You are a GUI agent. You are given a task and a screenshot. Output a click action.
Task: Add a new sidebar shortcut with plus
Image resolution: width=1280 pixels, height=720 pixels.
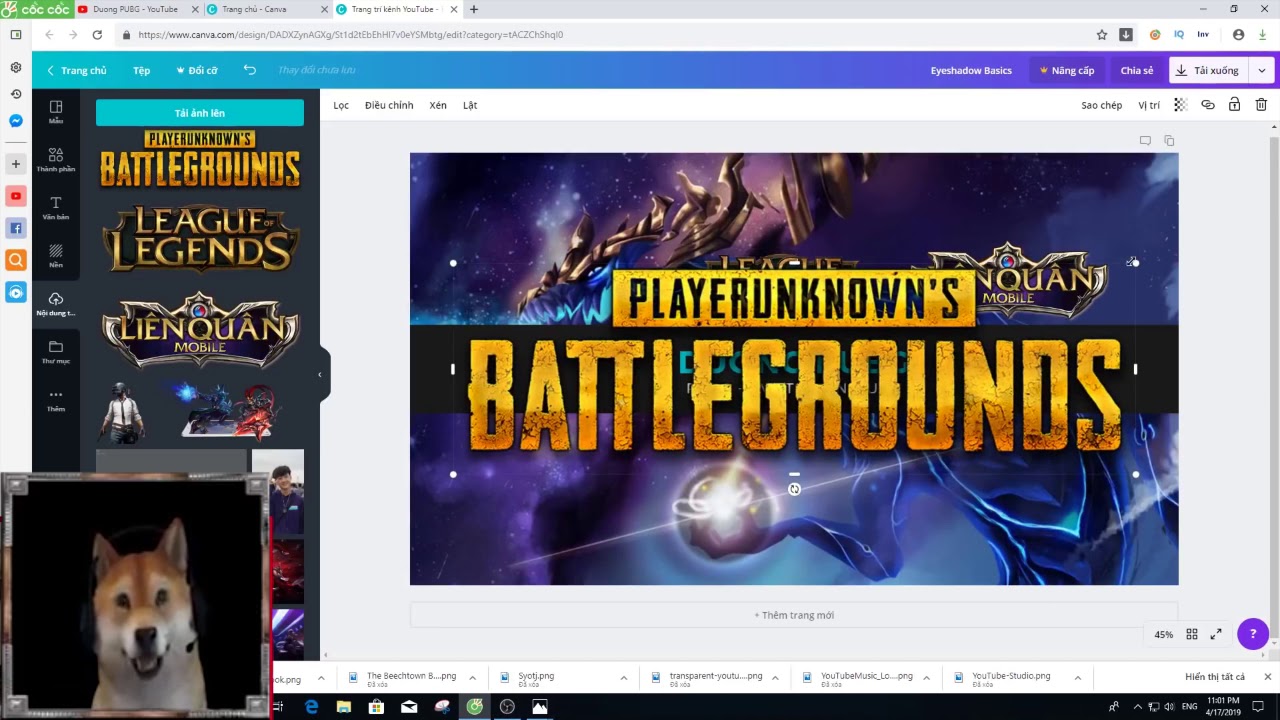pos(16,163)
